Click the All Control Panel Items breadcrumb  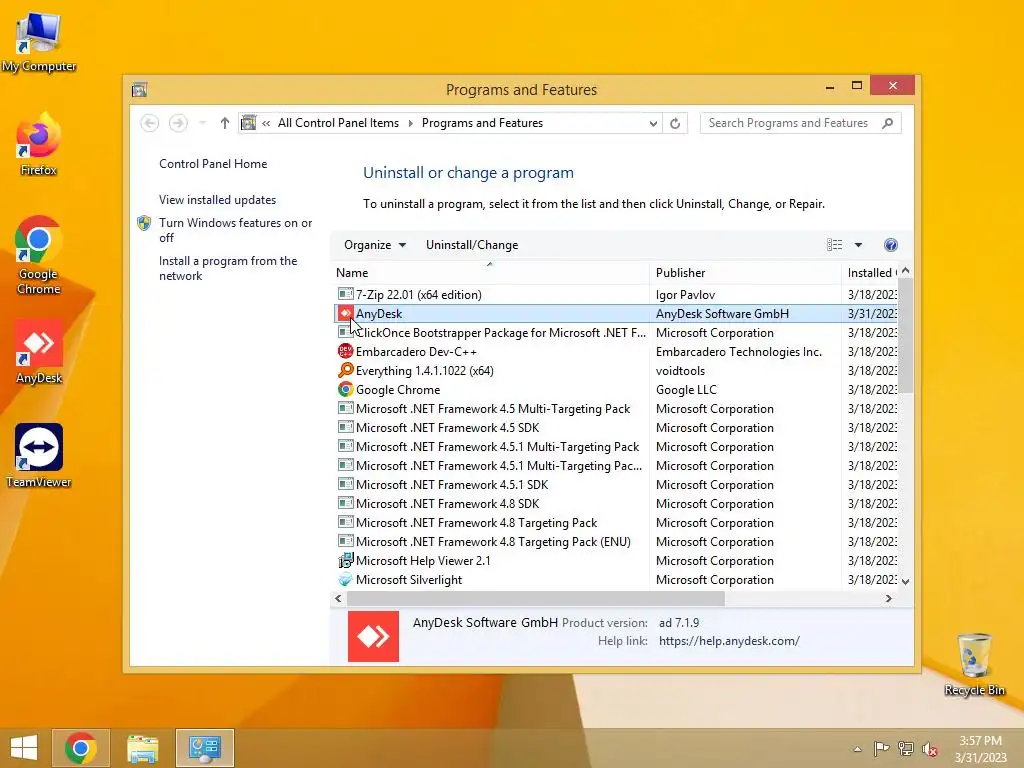(338, 123)
